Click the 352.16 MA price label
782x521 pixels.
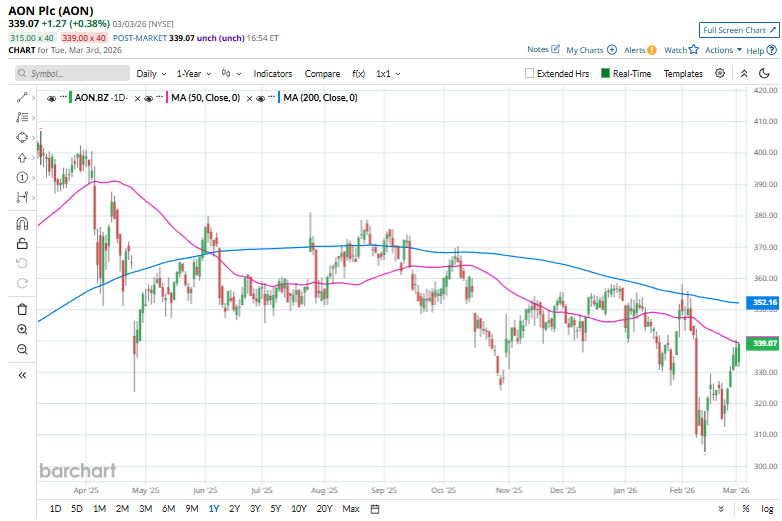tap(763, 302)
